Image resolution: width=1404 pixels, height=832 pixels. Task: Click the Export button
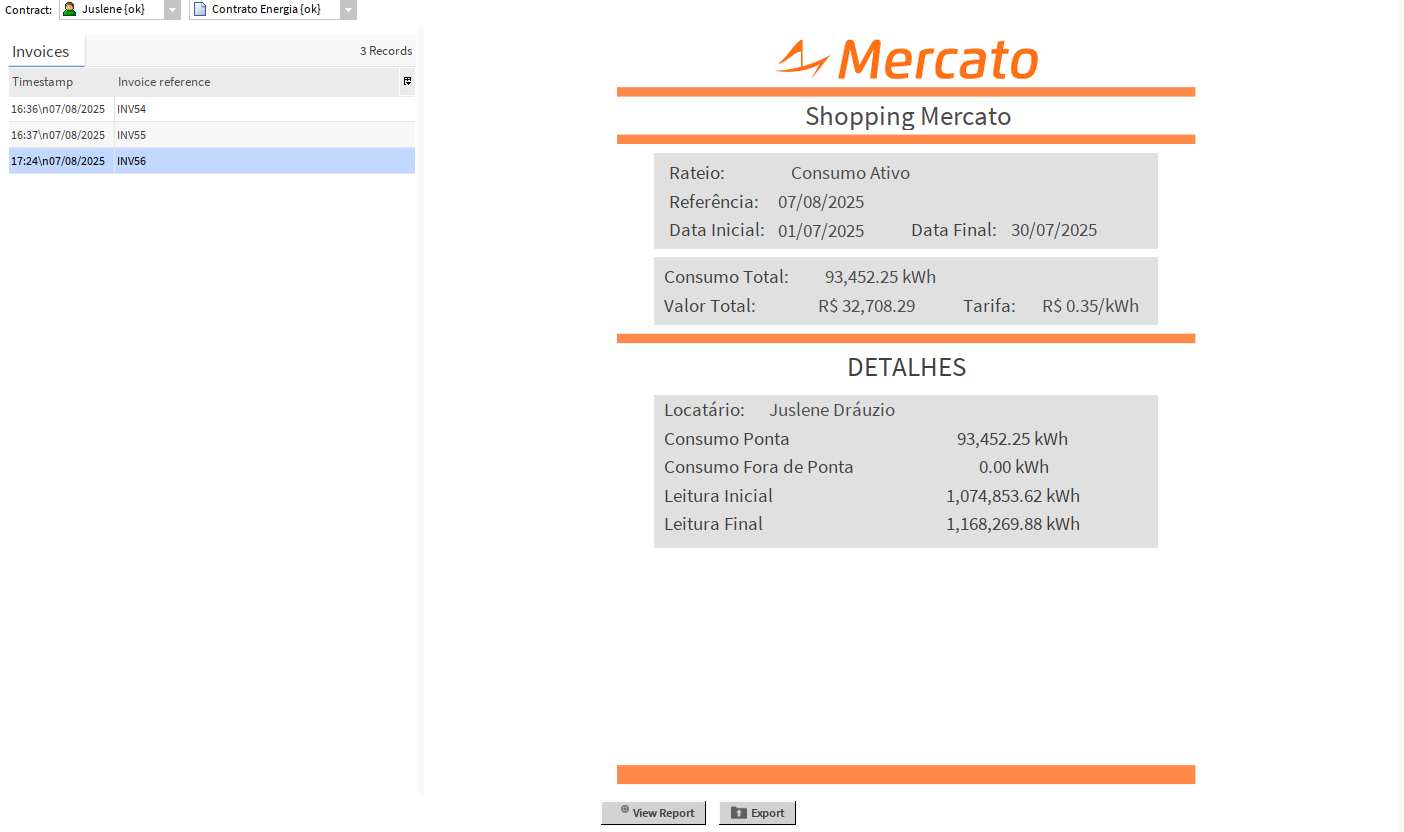point(757,813)
